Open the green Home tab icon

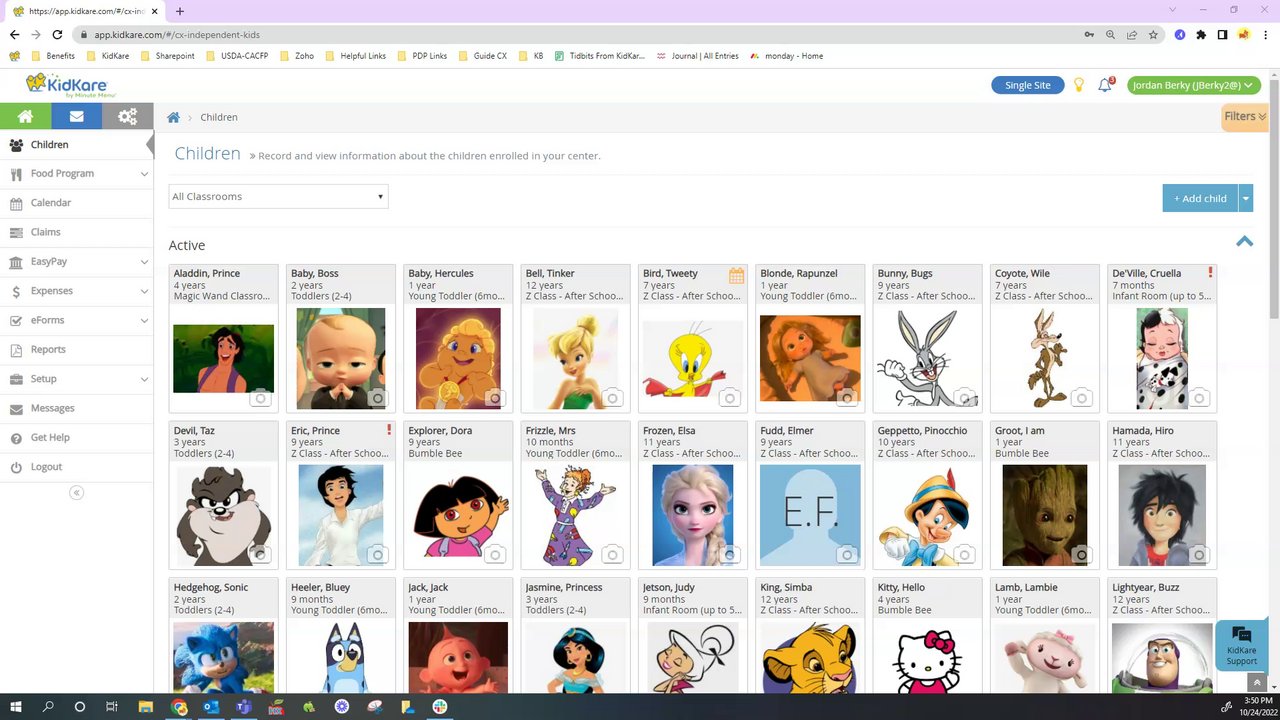tap(25, 116)
